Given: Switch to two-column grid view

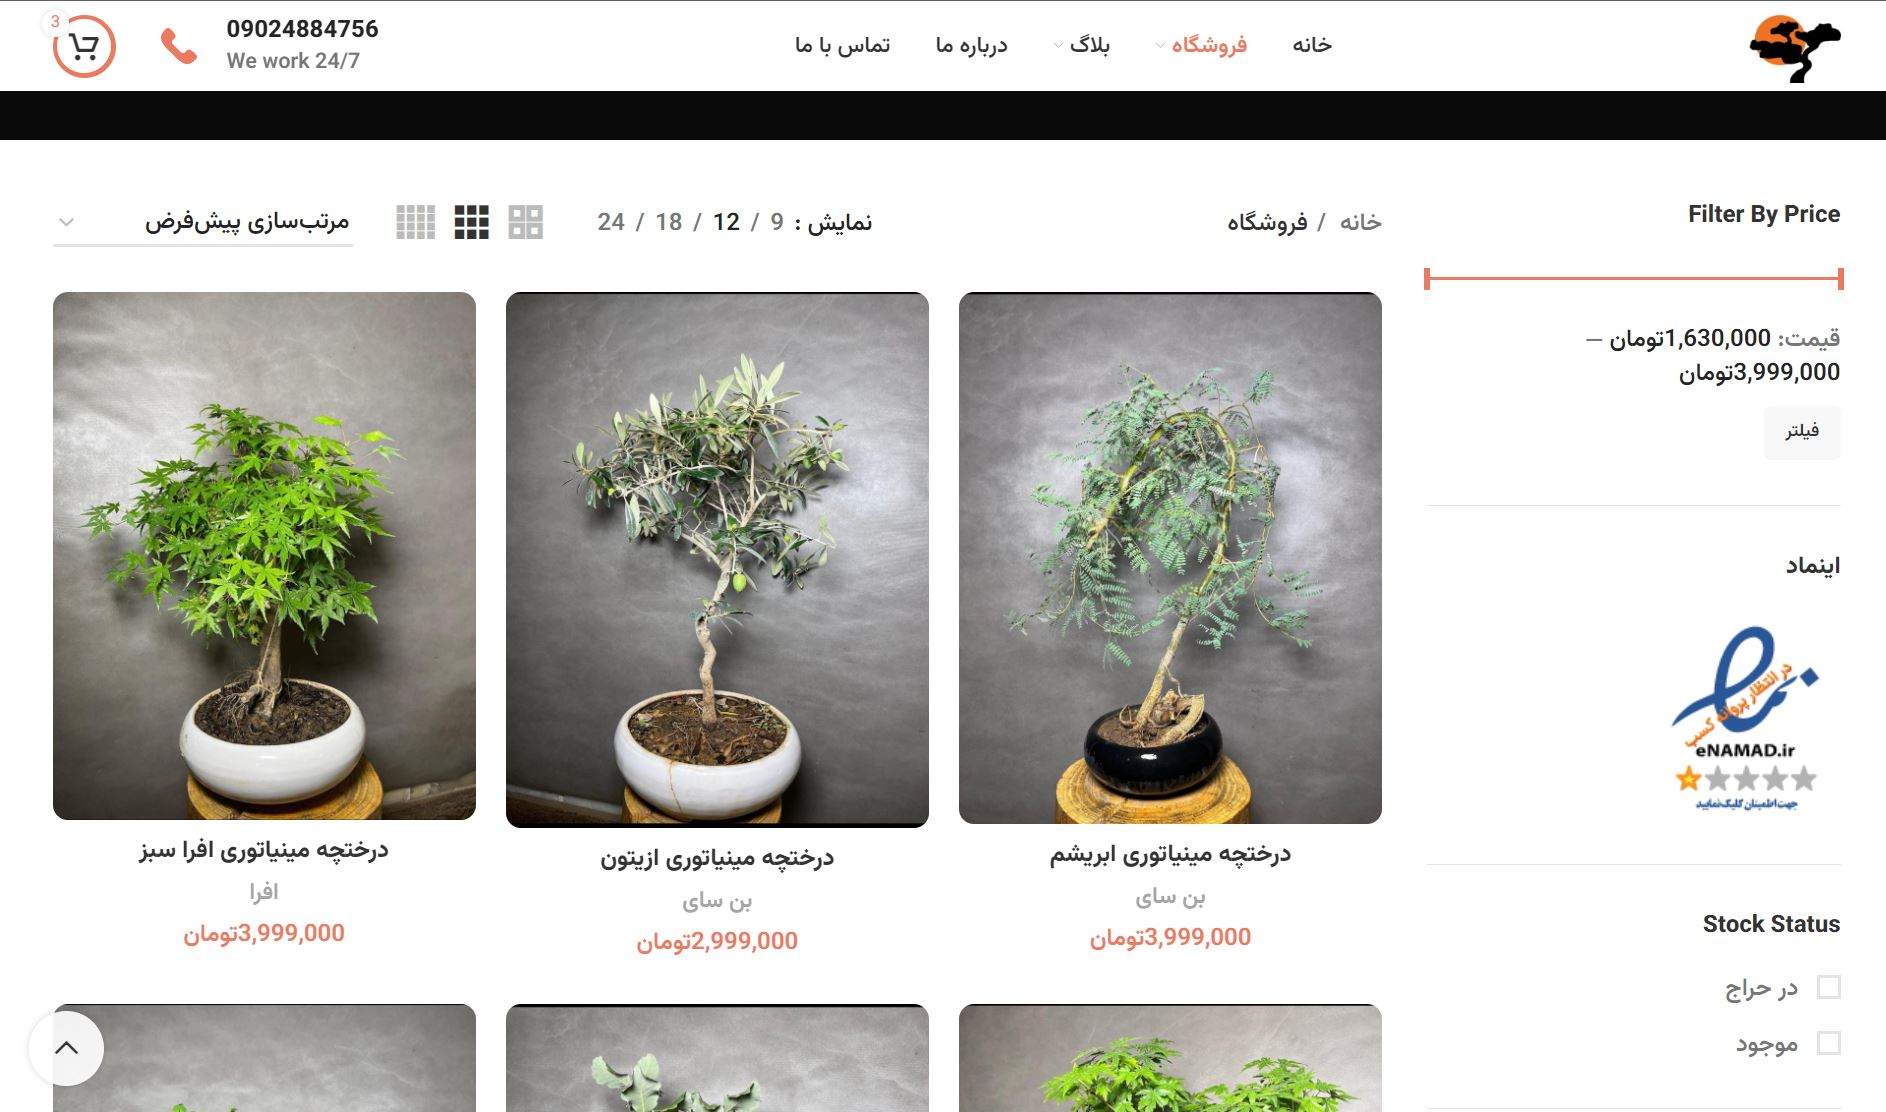Looking at the screenshot, I should pyautogui.click(x=525, y=222).
